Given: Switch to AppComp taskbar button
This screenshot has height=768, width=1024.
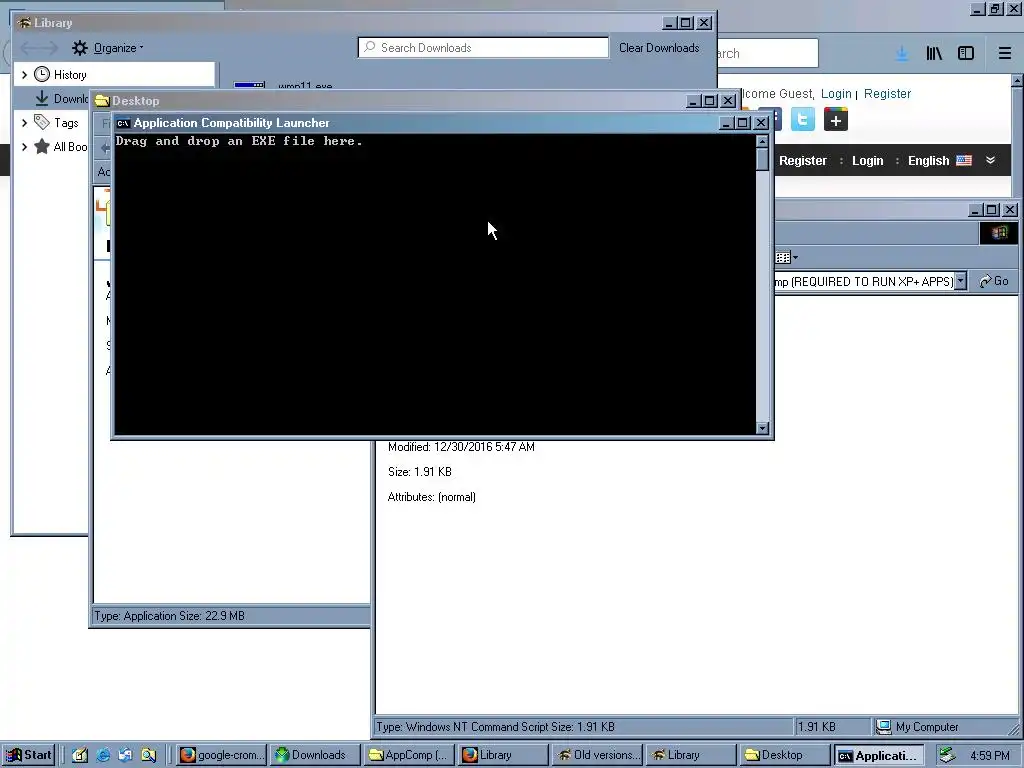Looking at the screenshot, I should pyautogui.click(x=409, y=755).
